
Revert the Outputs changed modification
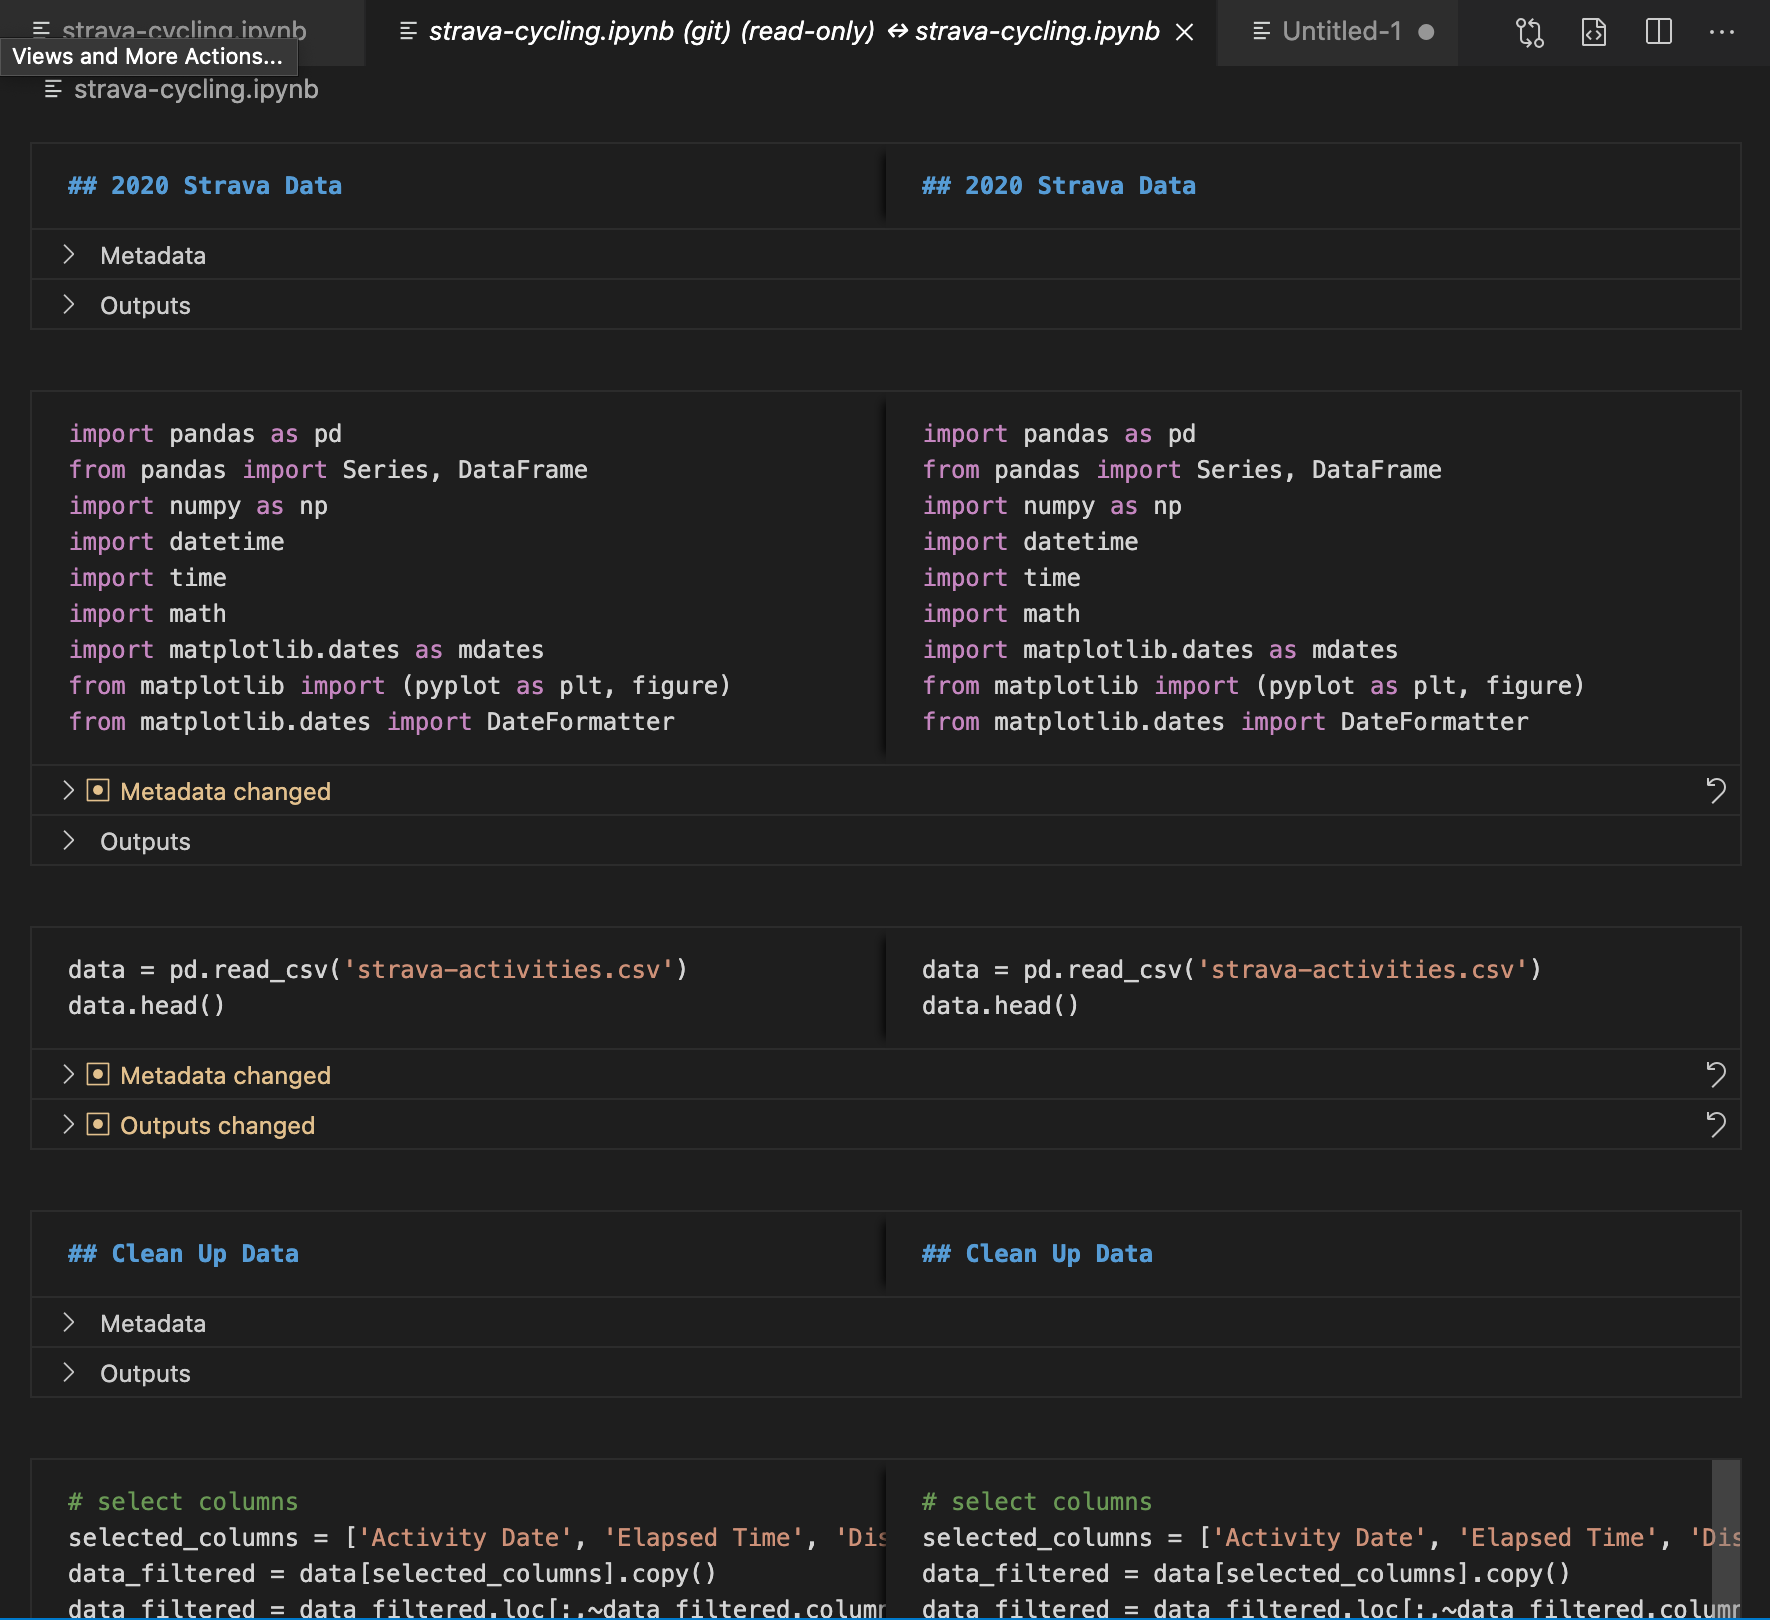[x=1718, y=1125]
